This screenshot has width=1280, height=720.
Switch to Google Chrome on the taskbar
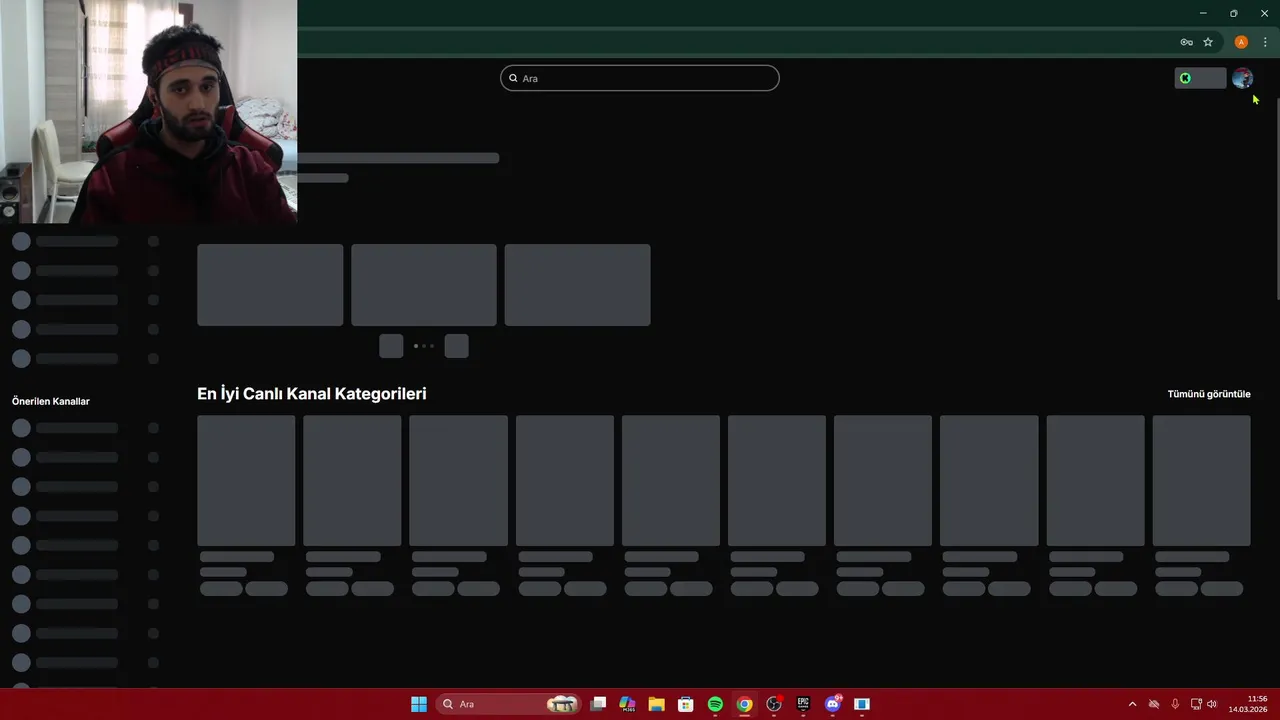744,704
